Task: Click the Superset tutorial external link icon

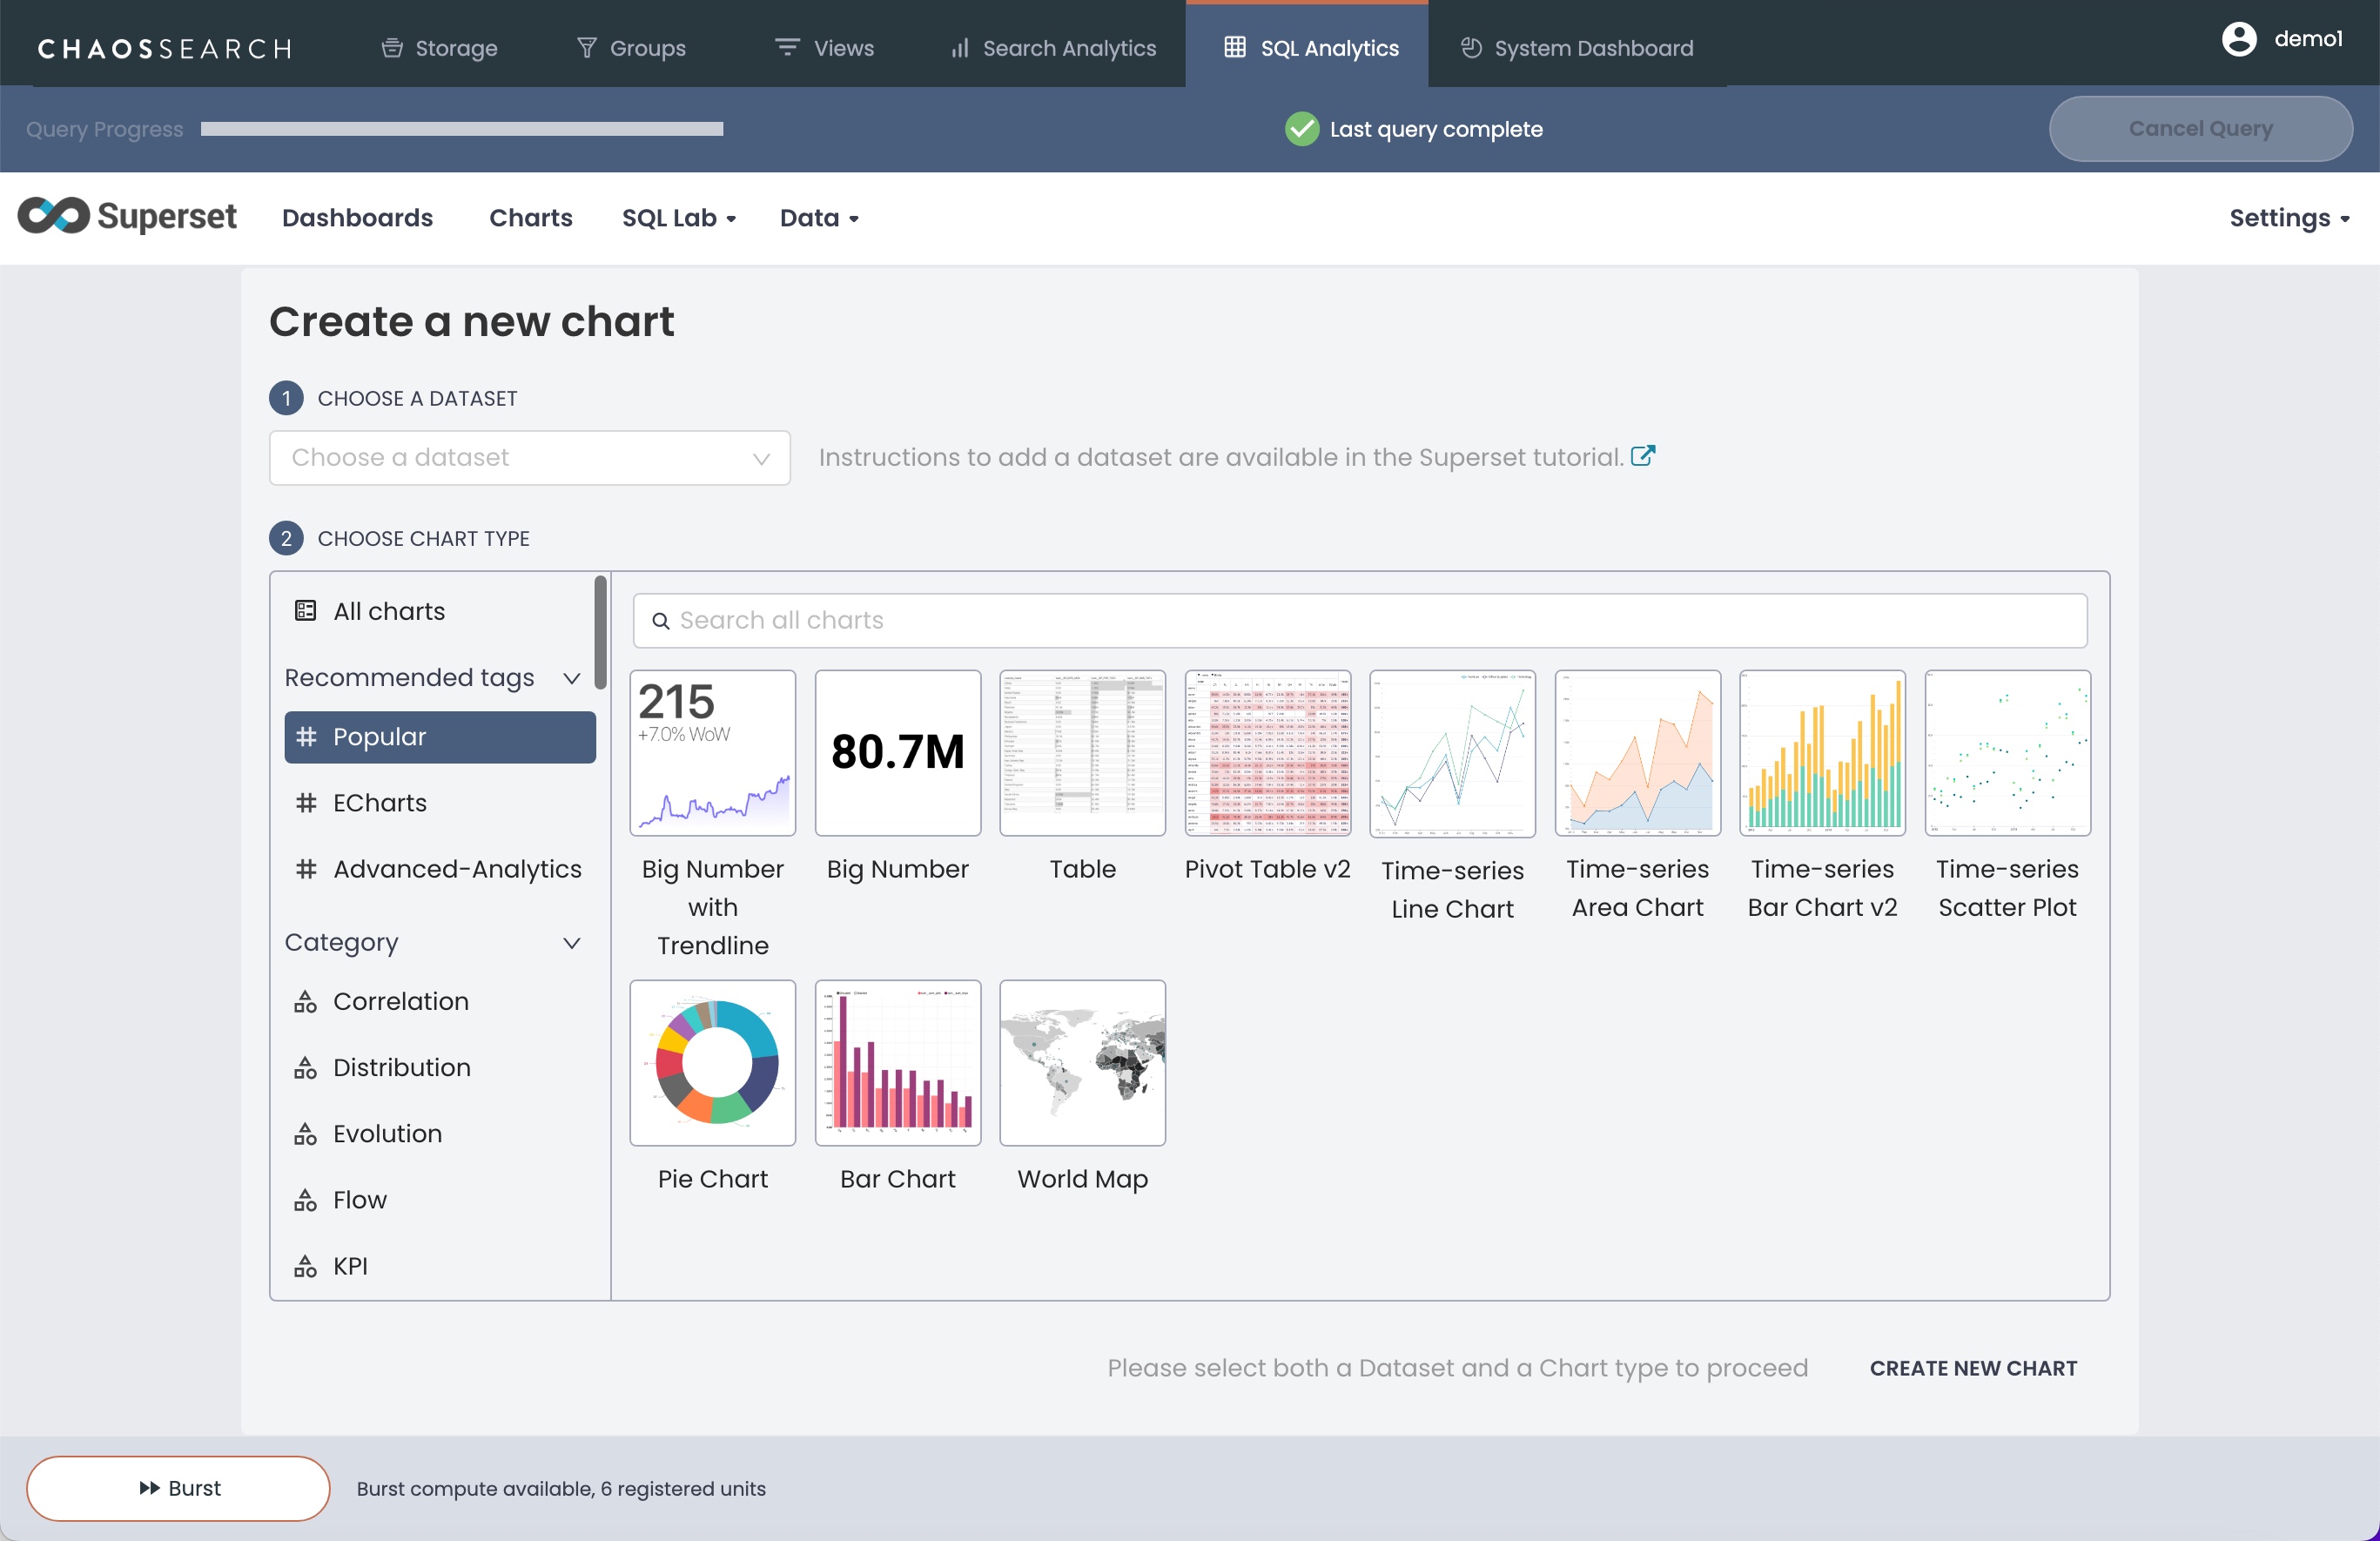Action: point(1642,456)
